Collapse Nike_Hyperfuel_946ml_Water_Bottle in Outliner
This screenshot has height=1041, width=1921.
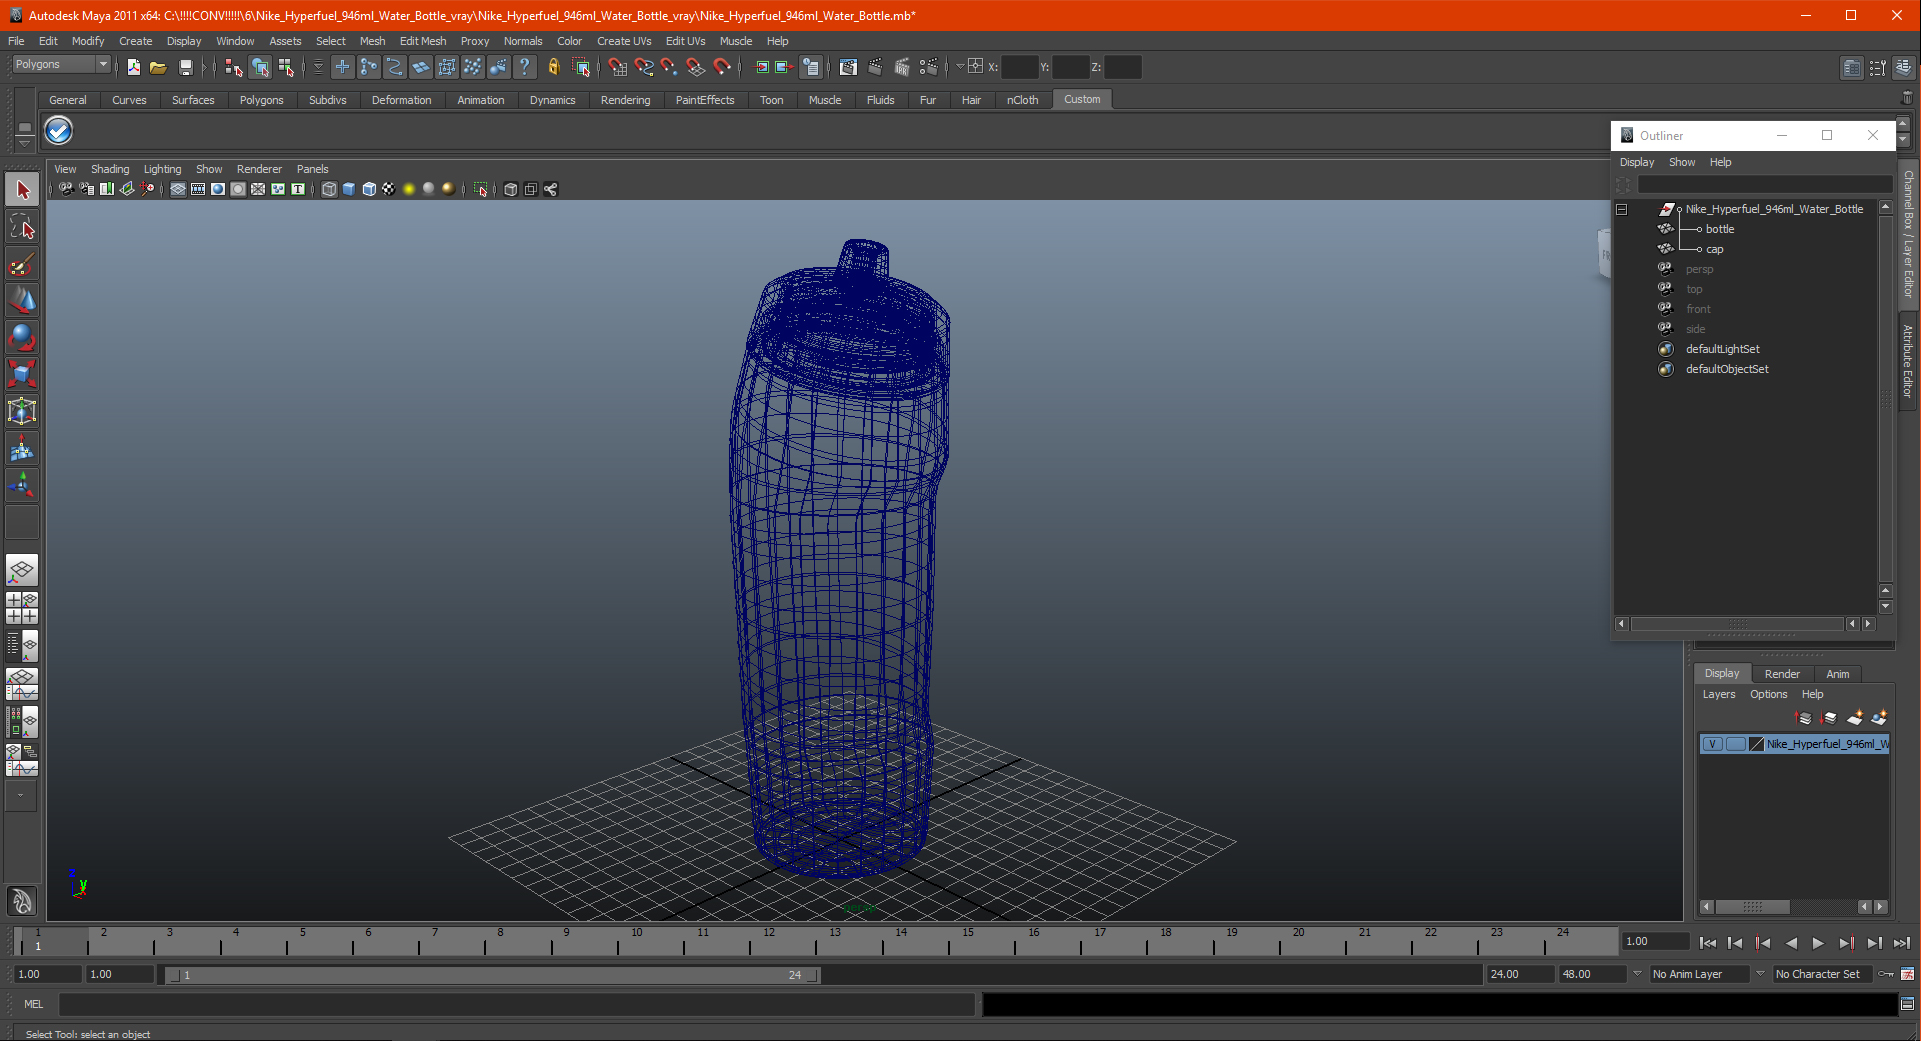tap(1622, 209)
